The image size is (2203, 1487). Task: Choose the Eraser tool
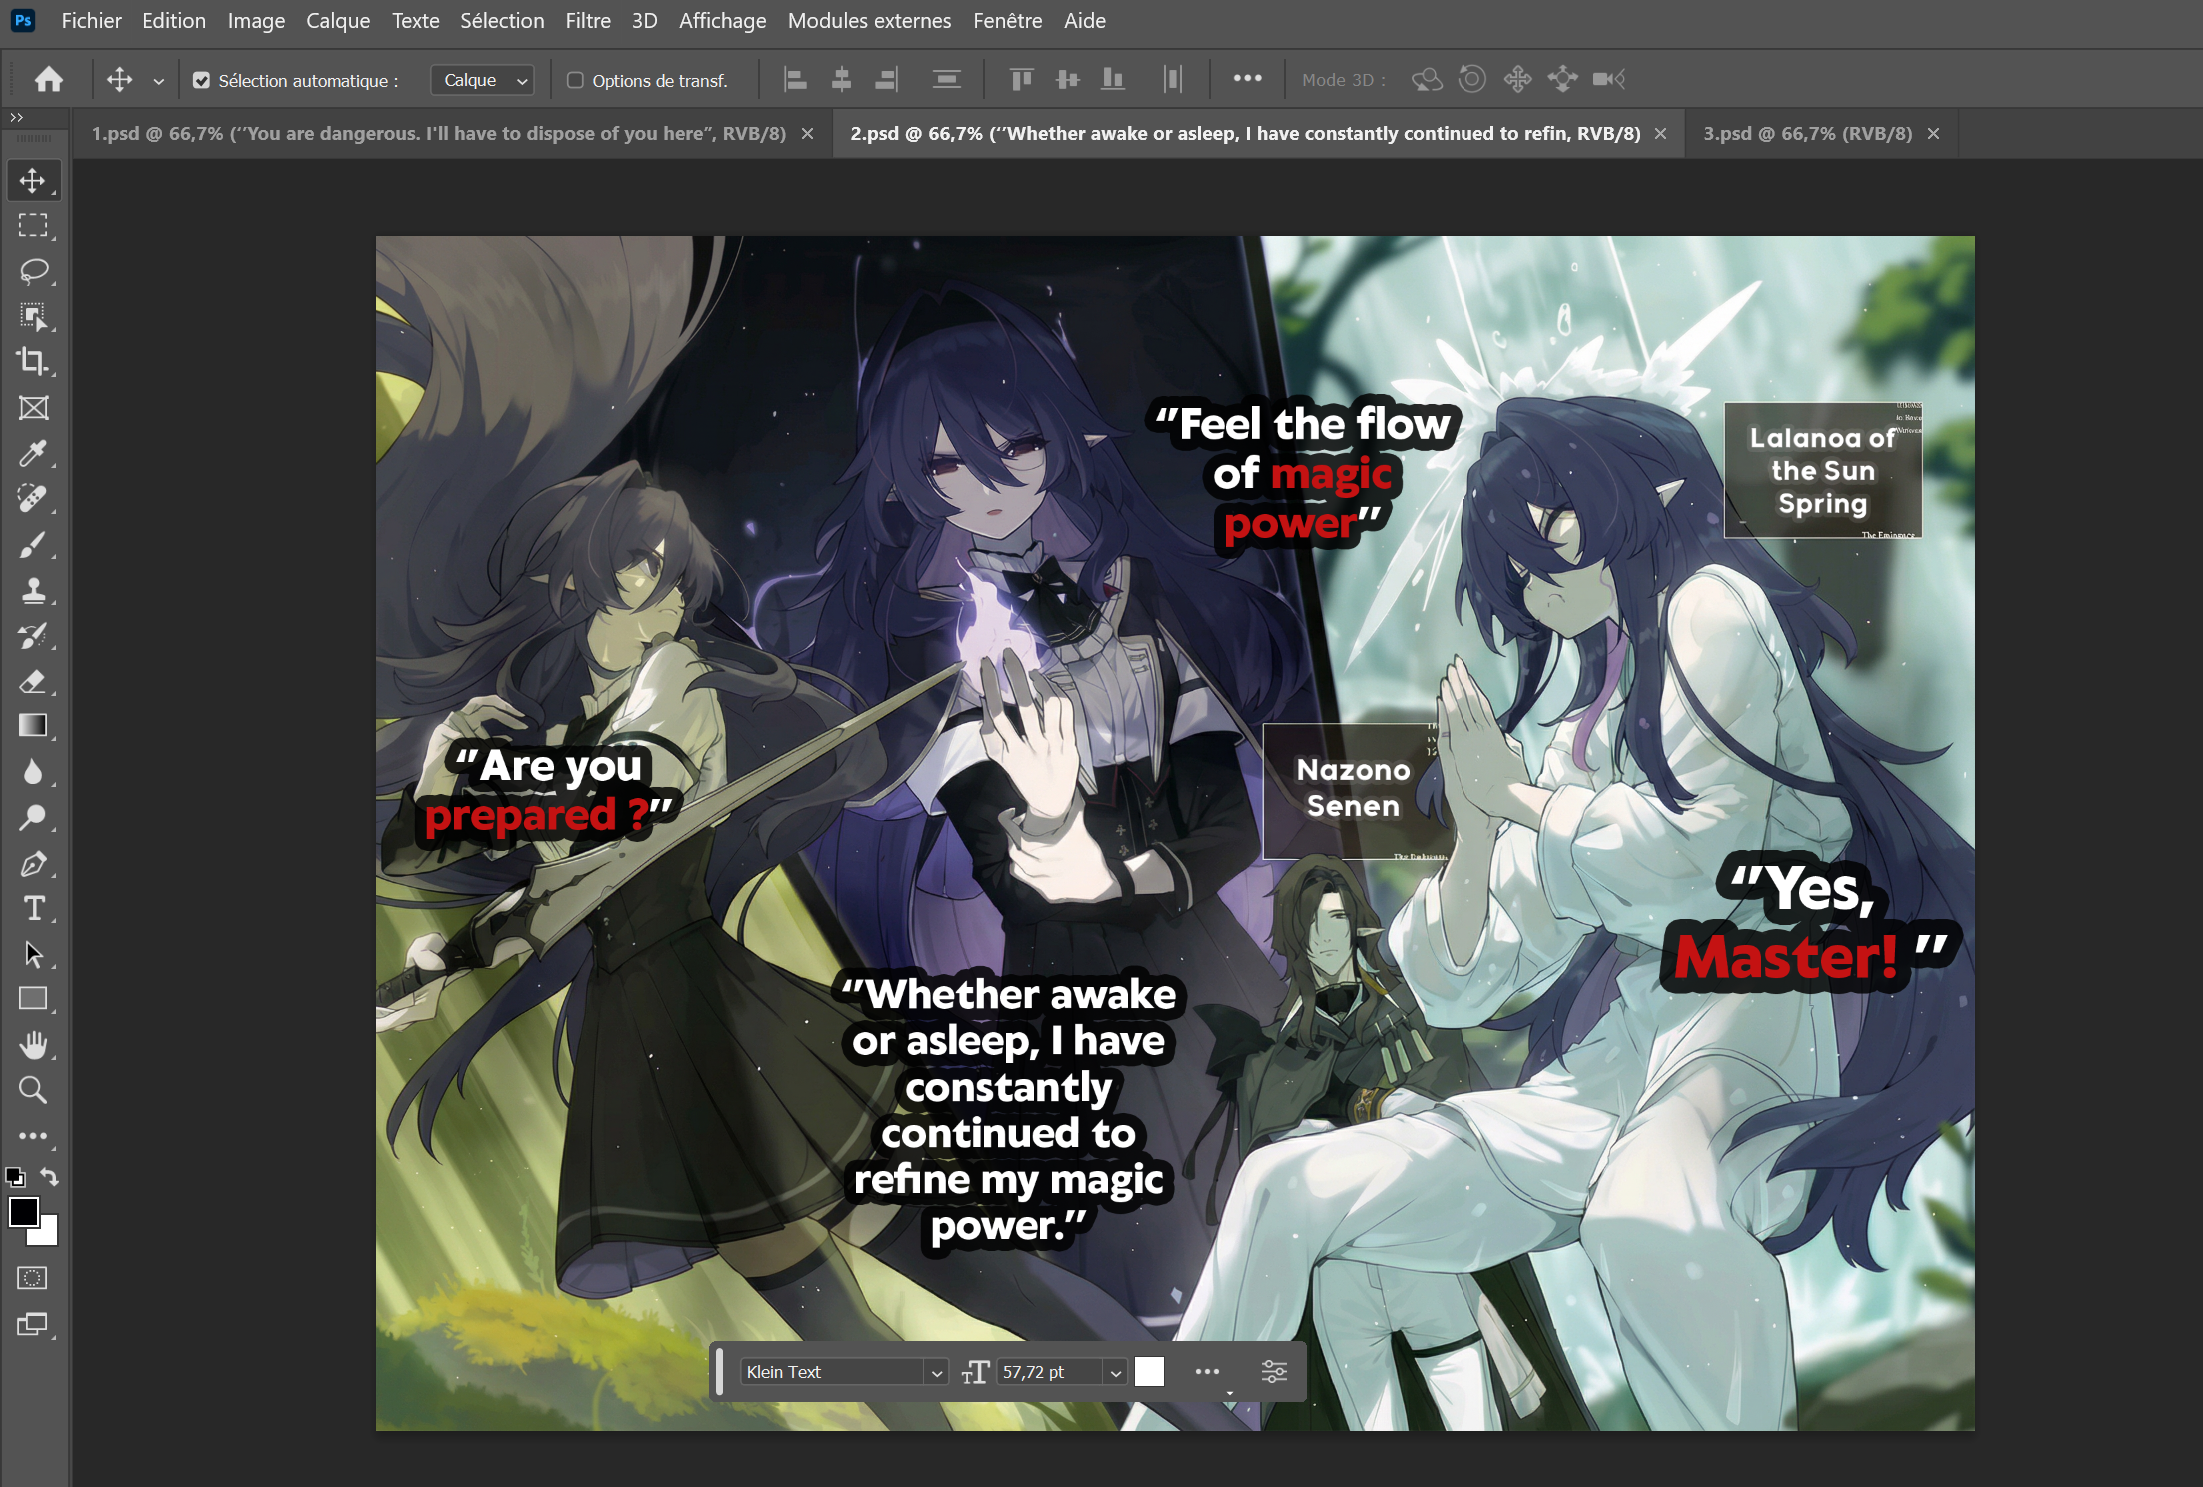tap(32, 682)
